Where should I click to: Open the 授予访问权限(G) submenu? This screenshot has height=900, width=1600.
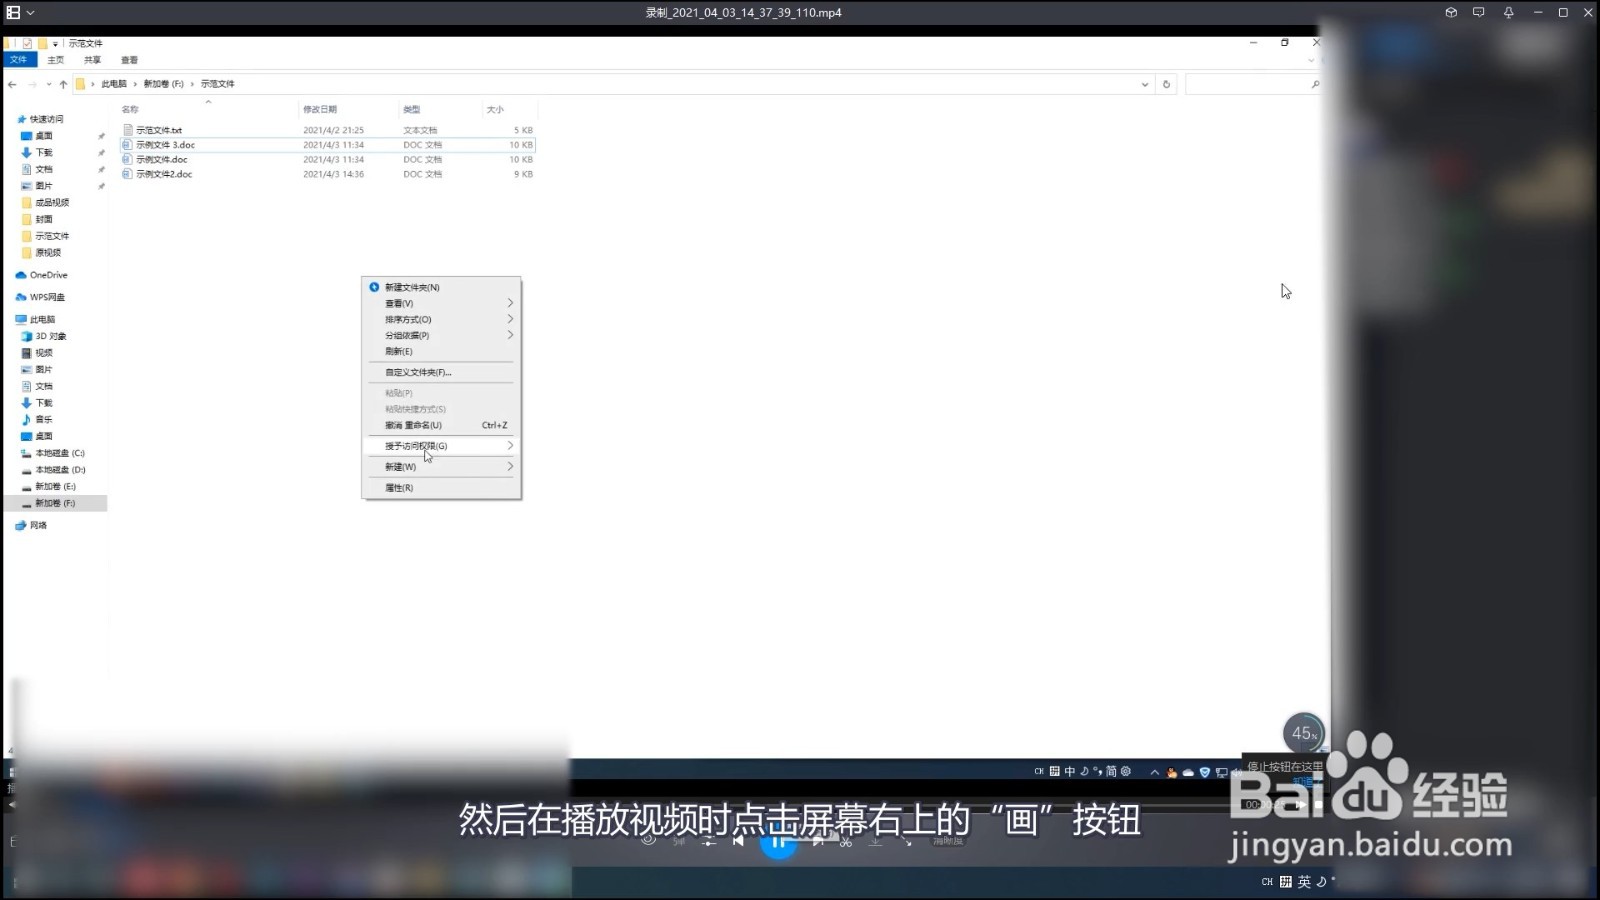click(441, 446)
